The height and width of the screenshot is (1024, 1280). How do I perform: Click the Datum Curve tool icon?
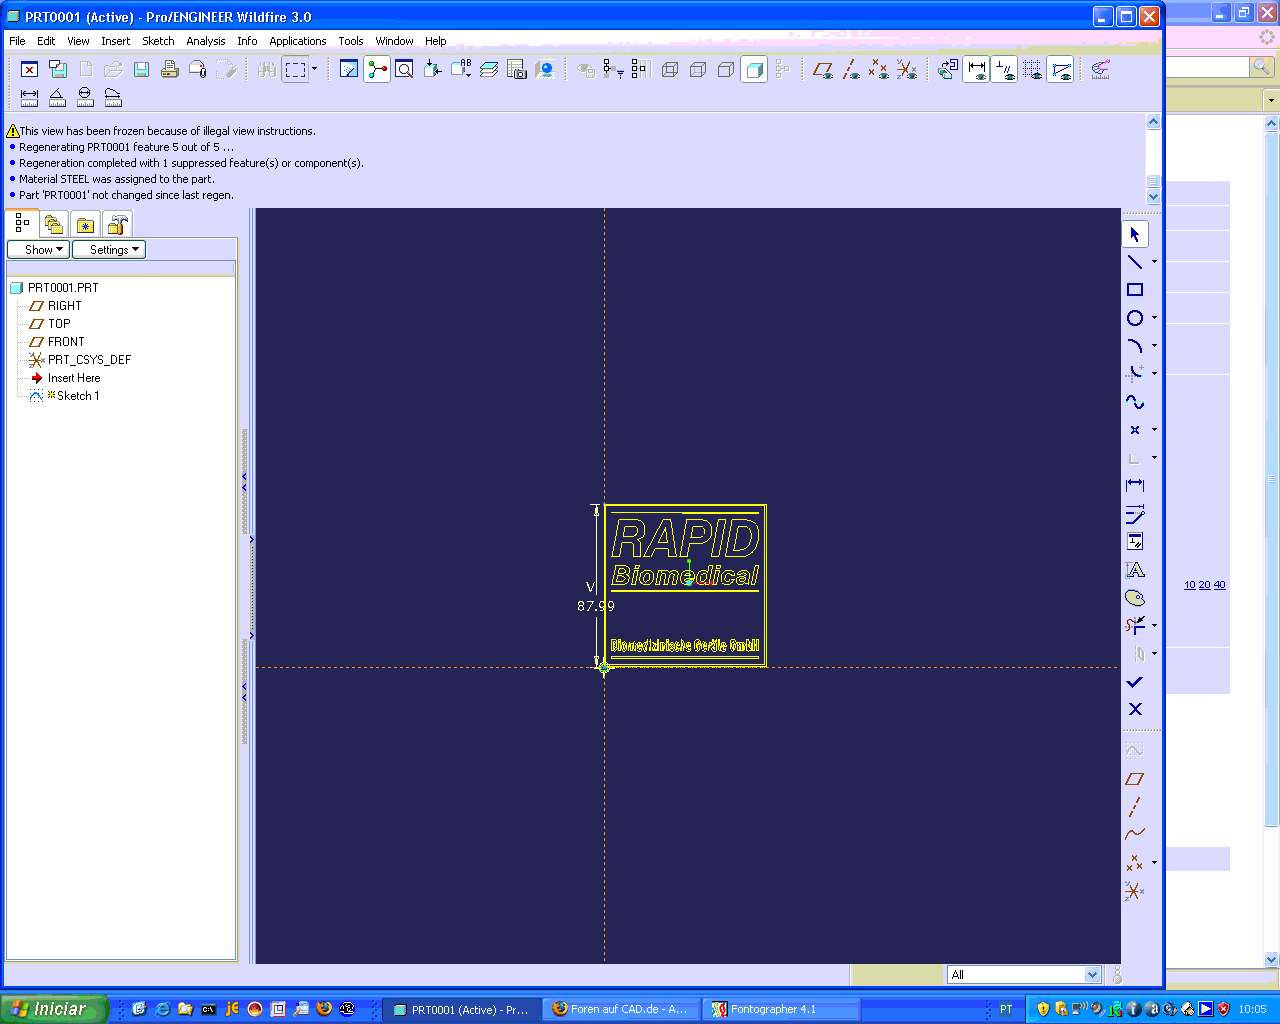pyautogui.click(x=1135, y=834)
